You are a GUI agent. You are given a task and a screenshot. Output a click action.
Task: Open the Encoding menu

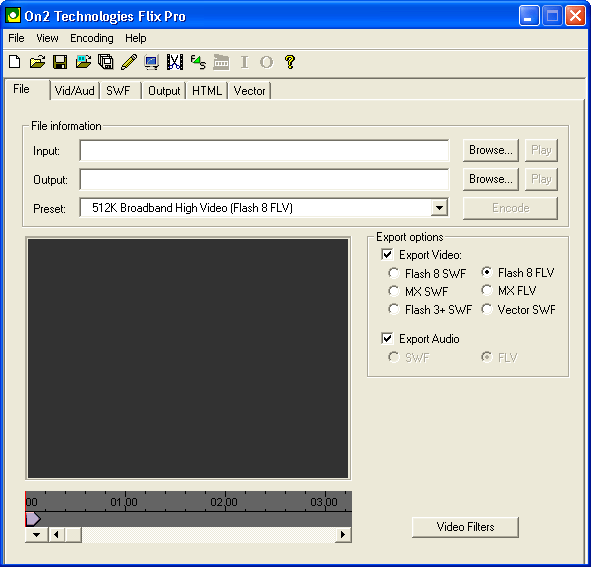pyautogui.click(x=92, y=38)
